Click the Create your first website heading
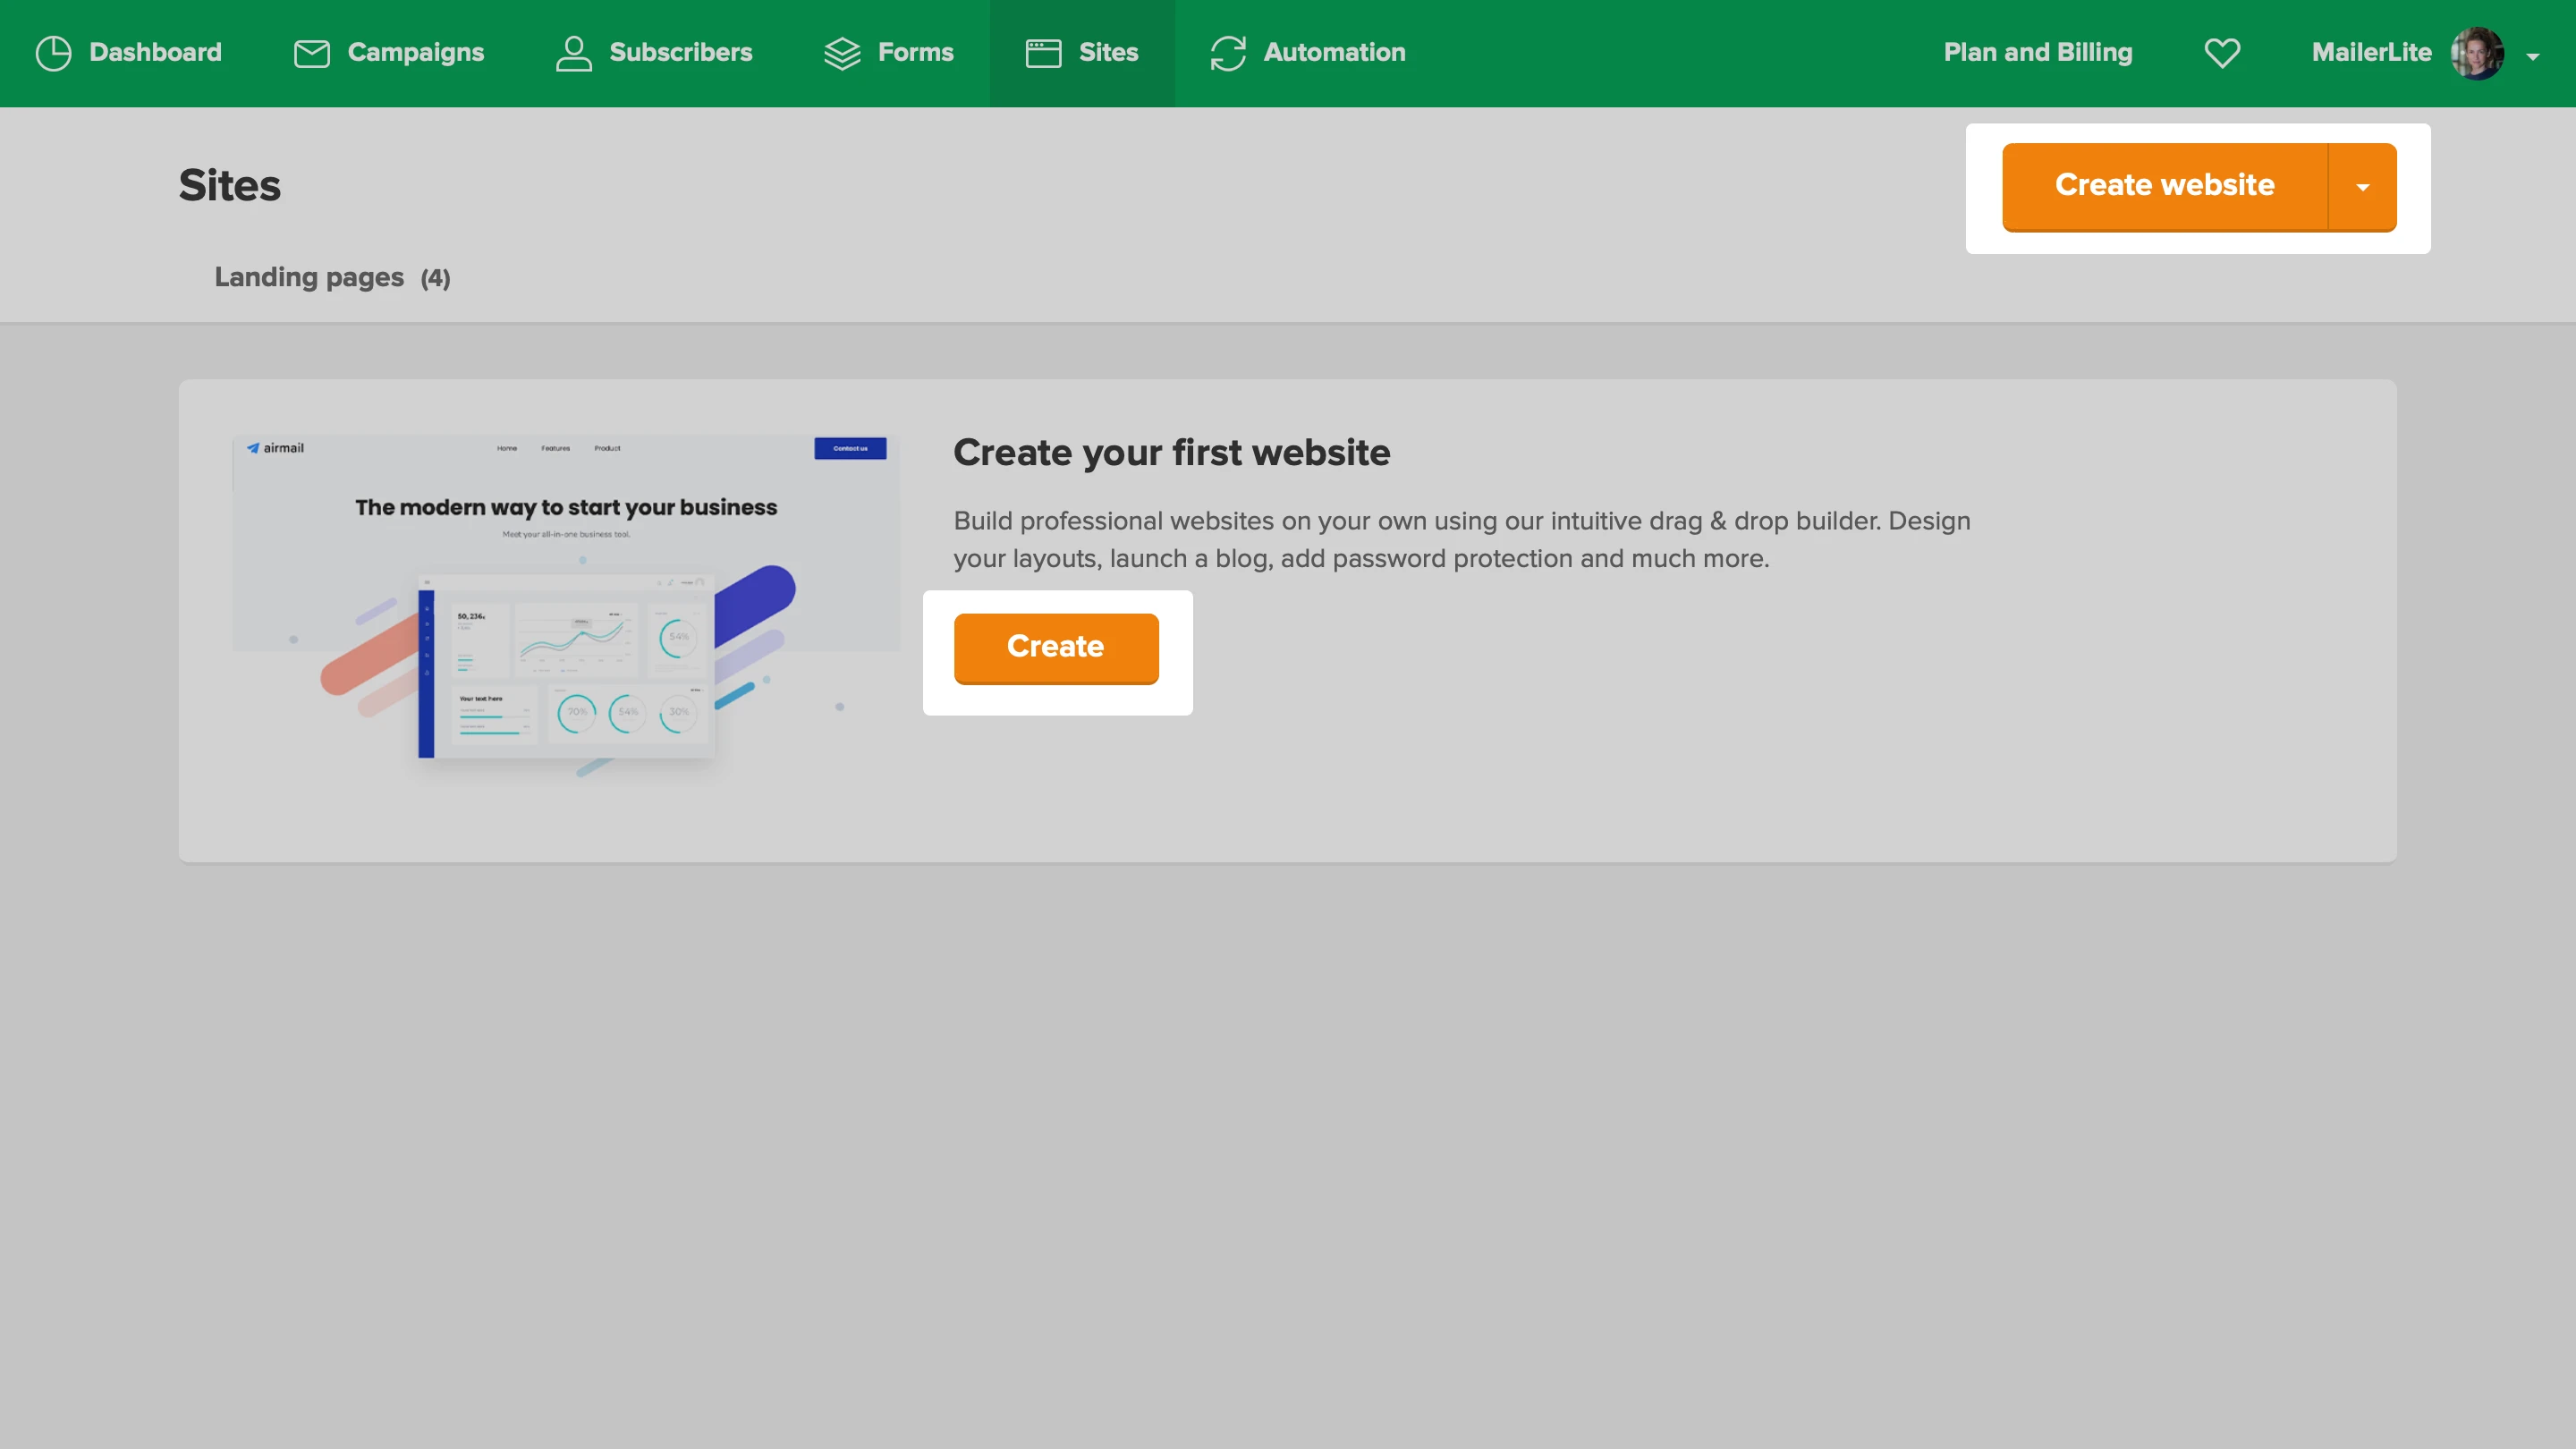 pos(1171,453)
